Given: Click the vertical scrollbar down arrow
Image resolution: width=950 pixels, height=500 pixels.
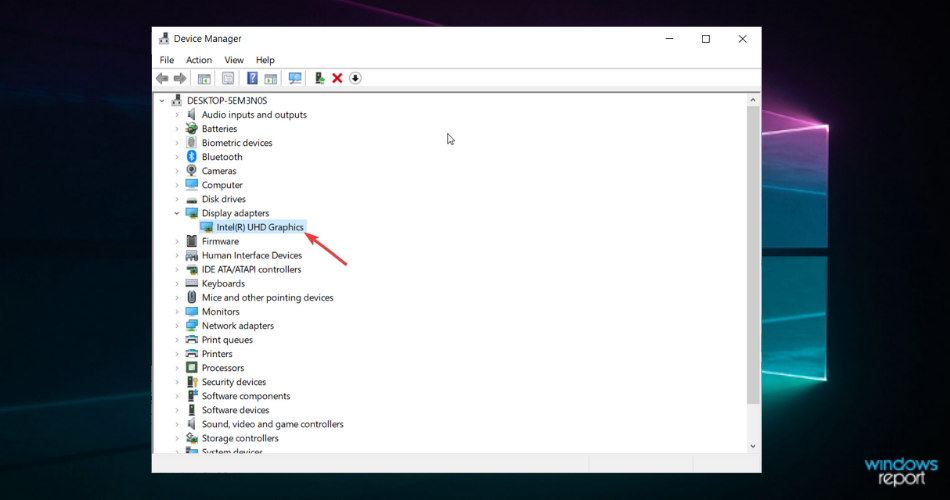Looking at the screenshot, I should tap(752, 447).
